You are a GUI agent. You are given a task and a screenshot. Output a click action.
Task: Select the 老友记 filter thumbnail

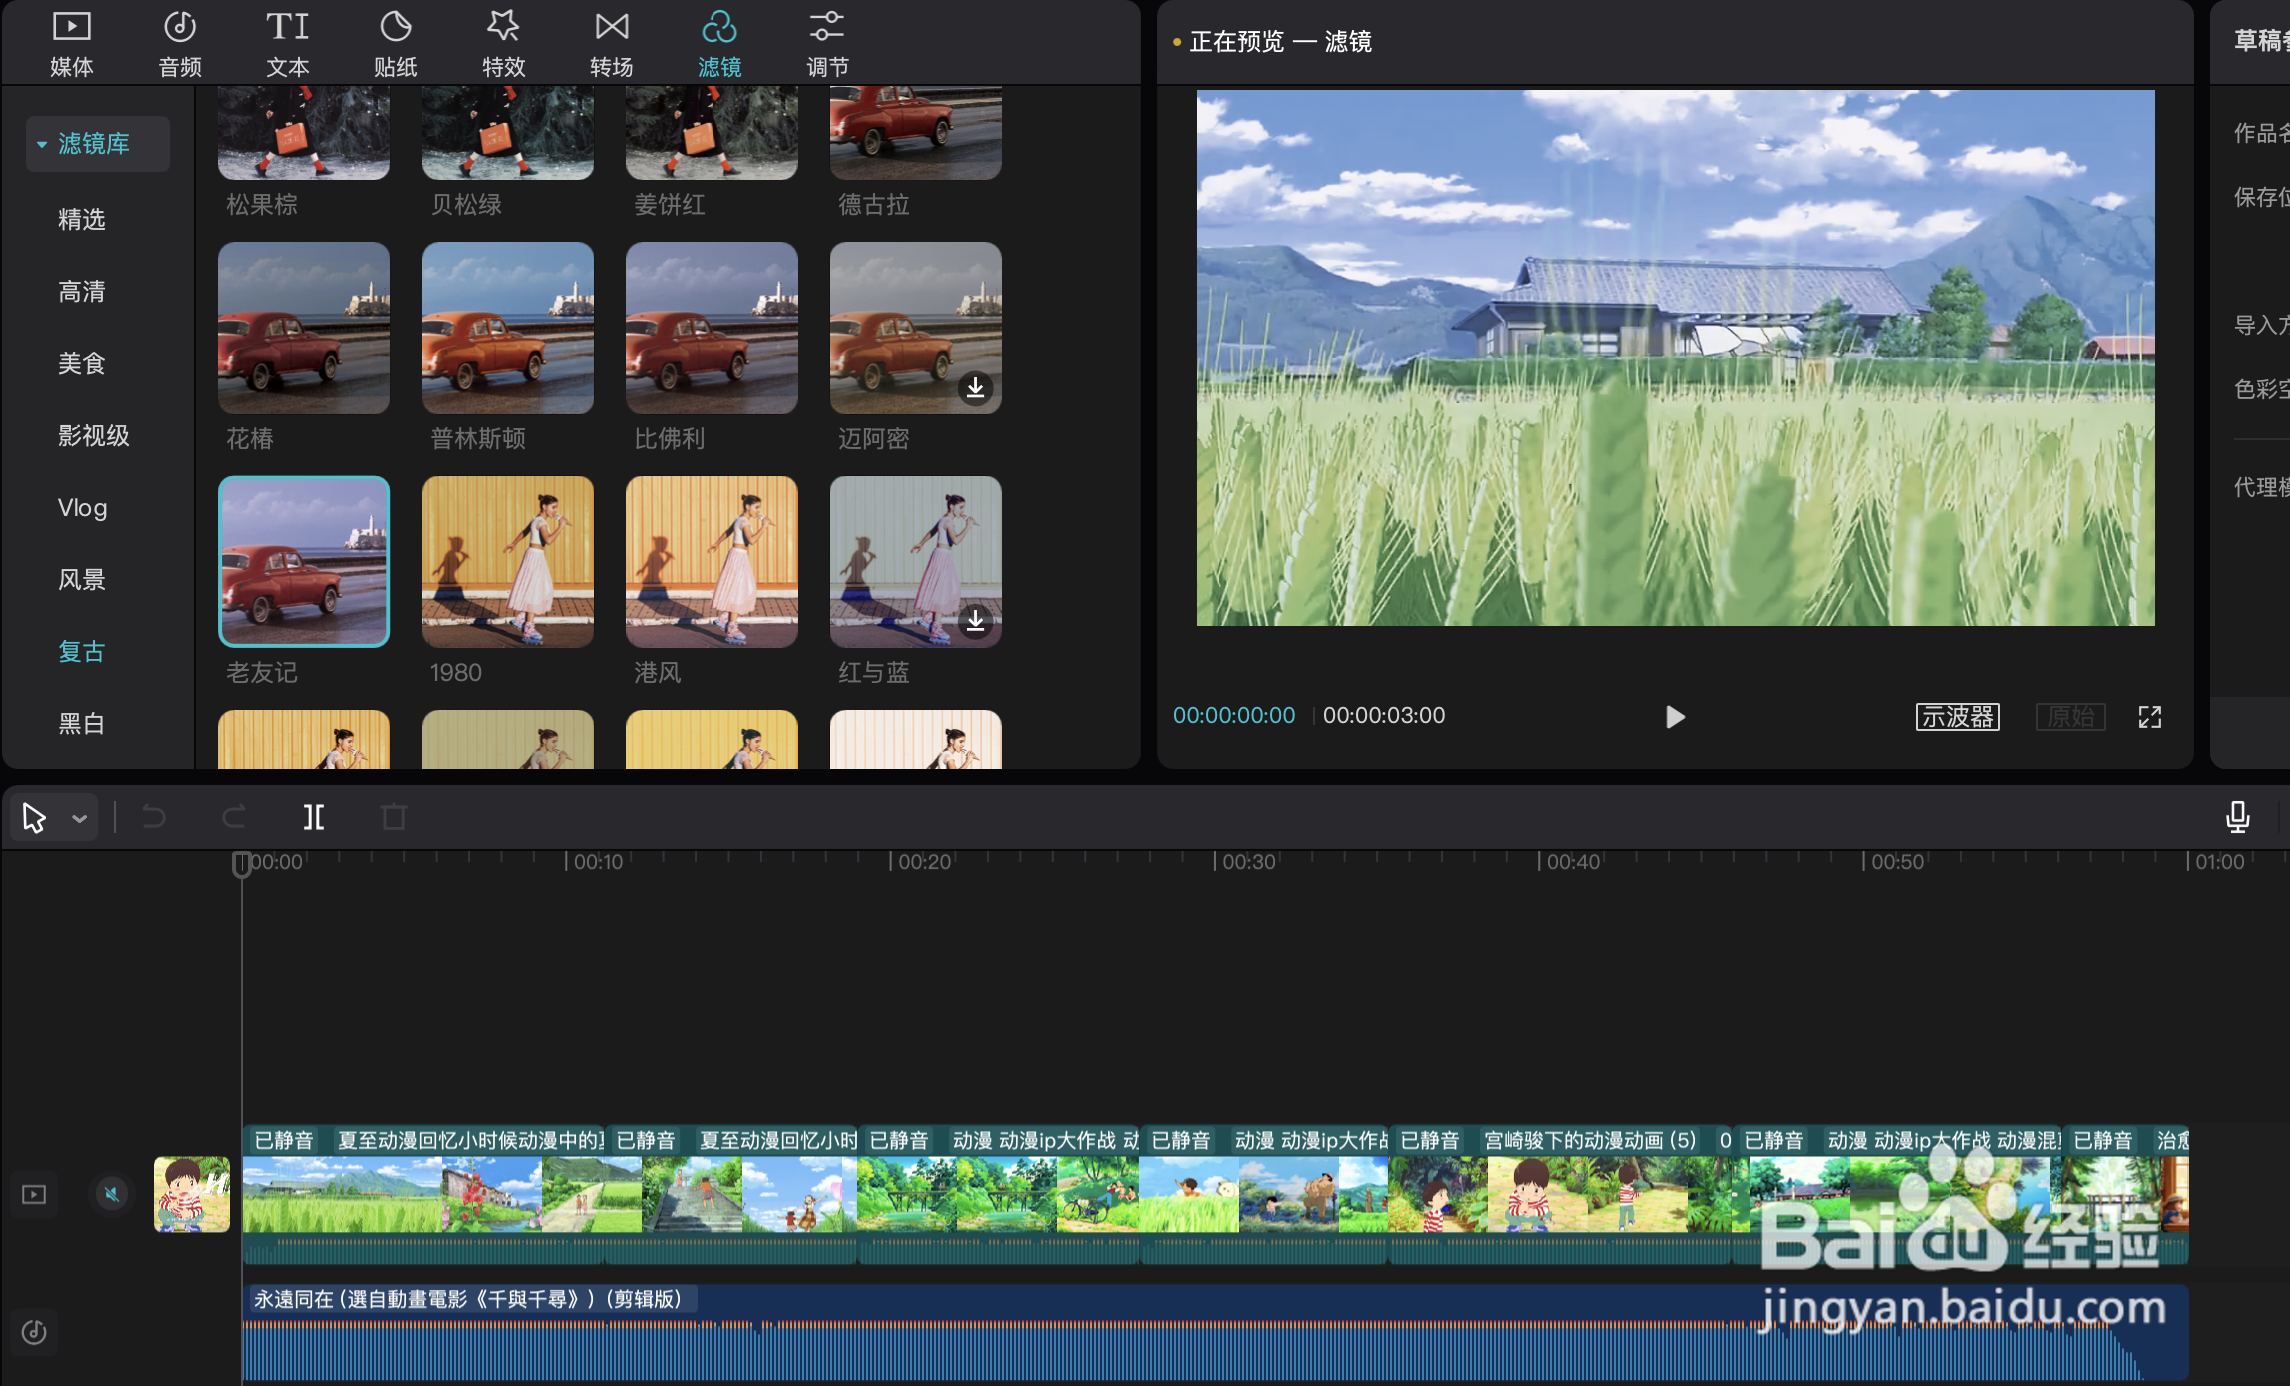(x=304, y=562)
